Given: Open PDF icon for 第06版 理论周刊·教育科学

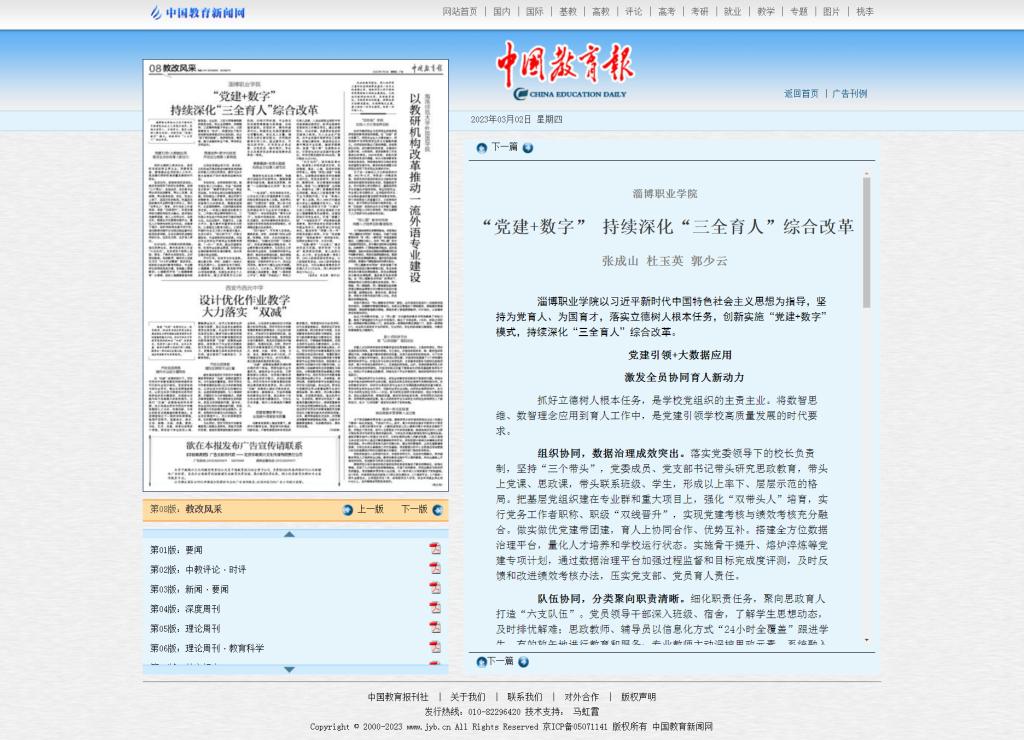Looking at the screenshot, I should tap(435, 647).
